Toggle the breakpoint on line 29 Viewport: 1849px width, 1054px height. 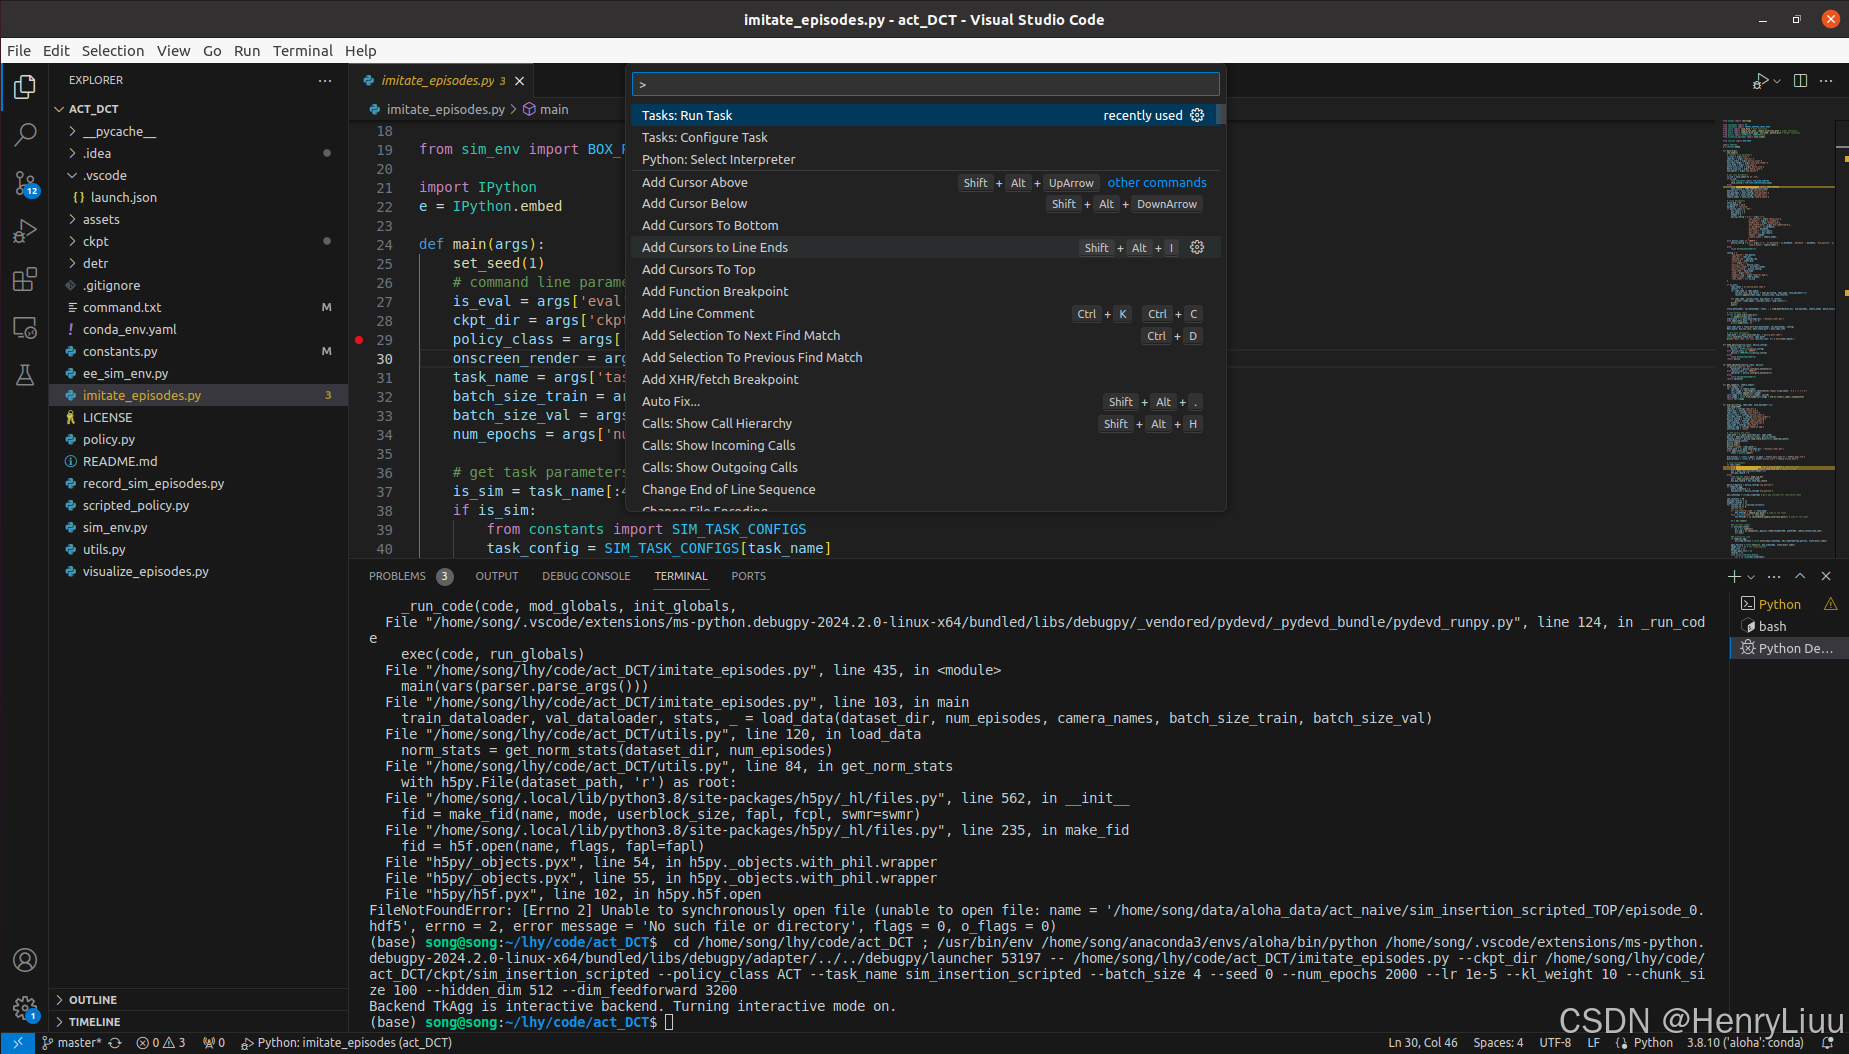click(360, 339)
